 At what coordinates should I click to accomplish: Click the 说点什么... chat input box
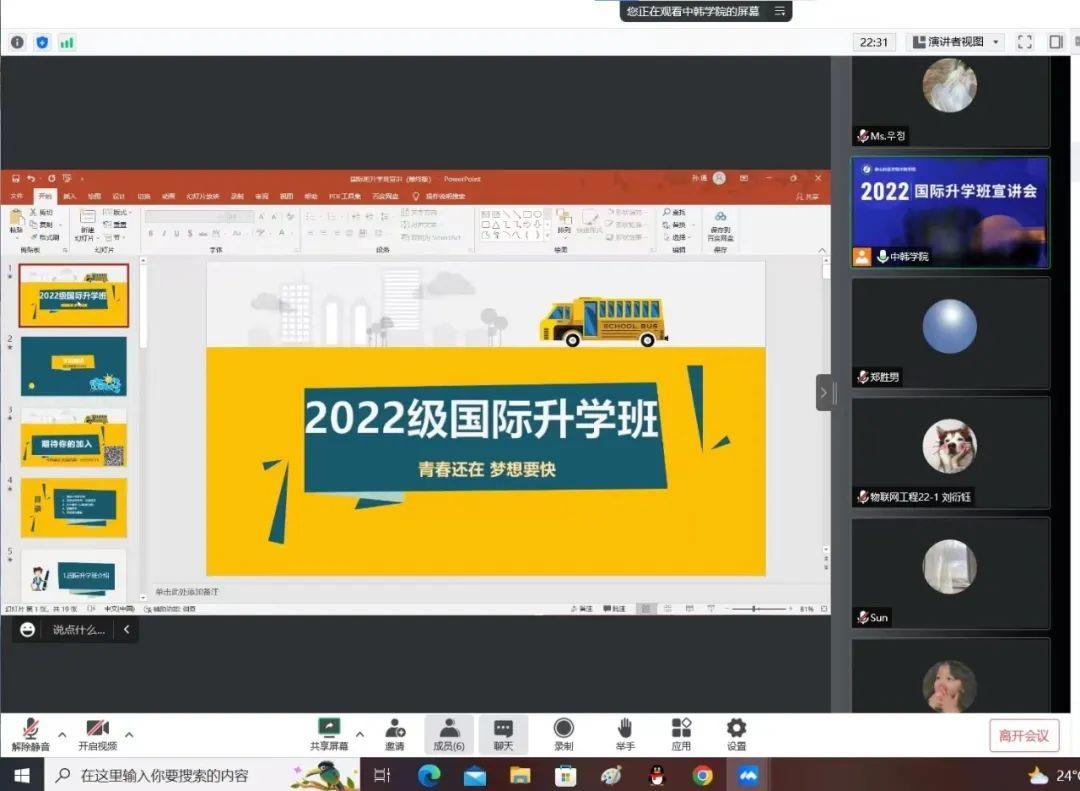point(78,629)
